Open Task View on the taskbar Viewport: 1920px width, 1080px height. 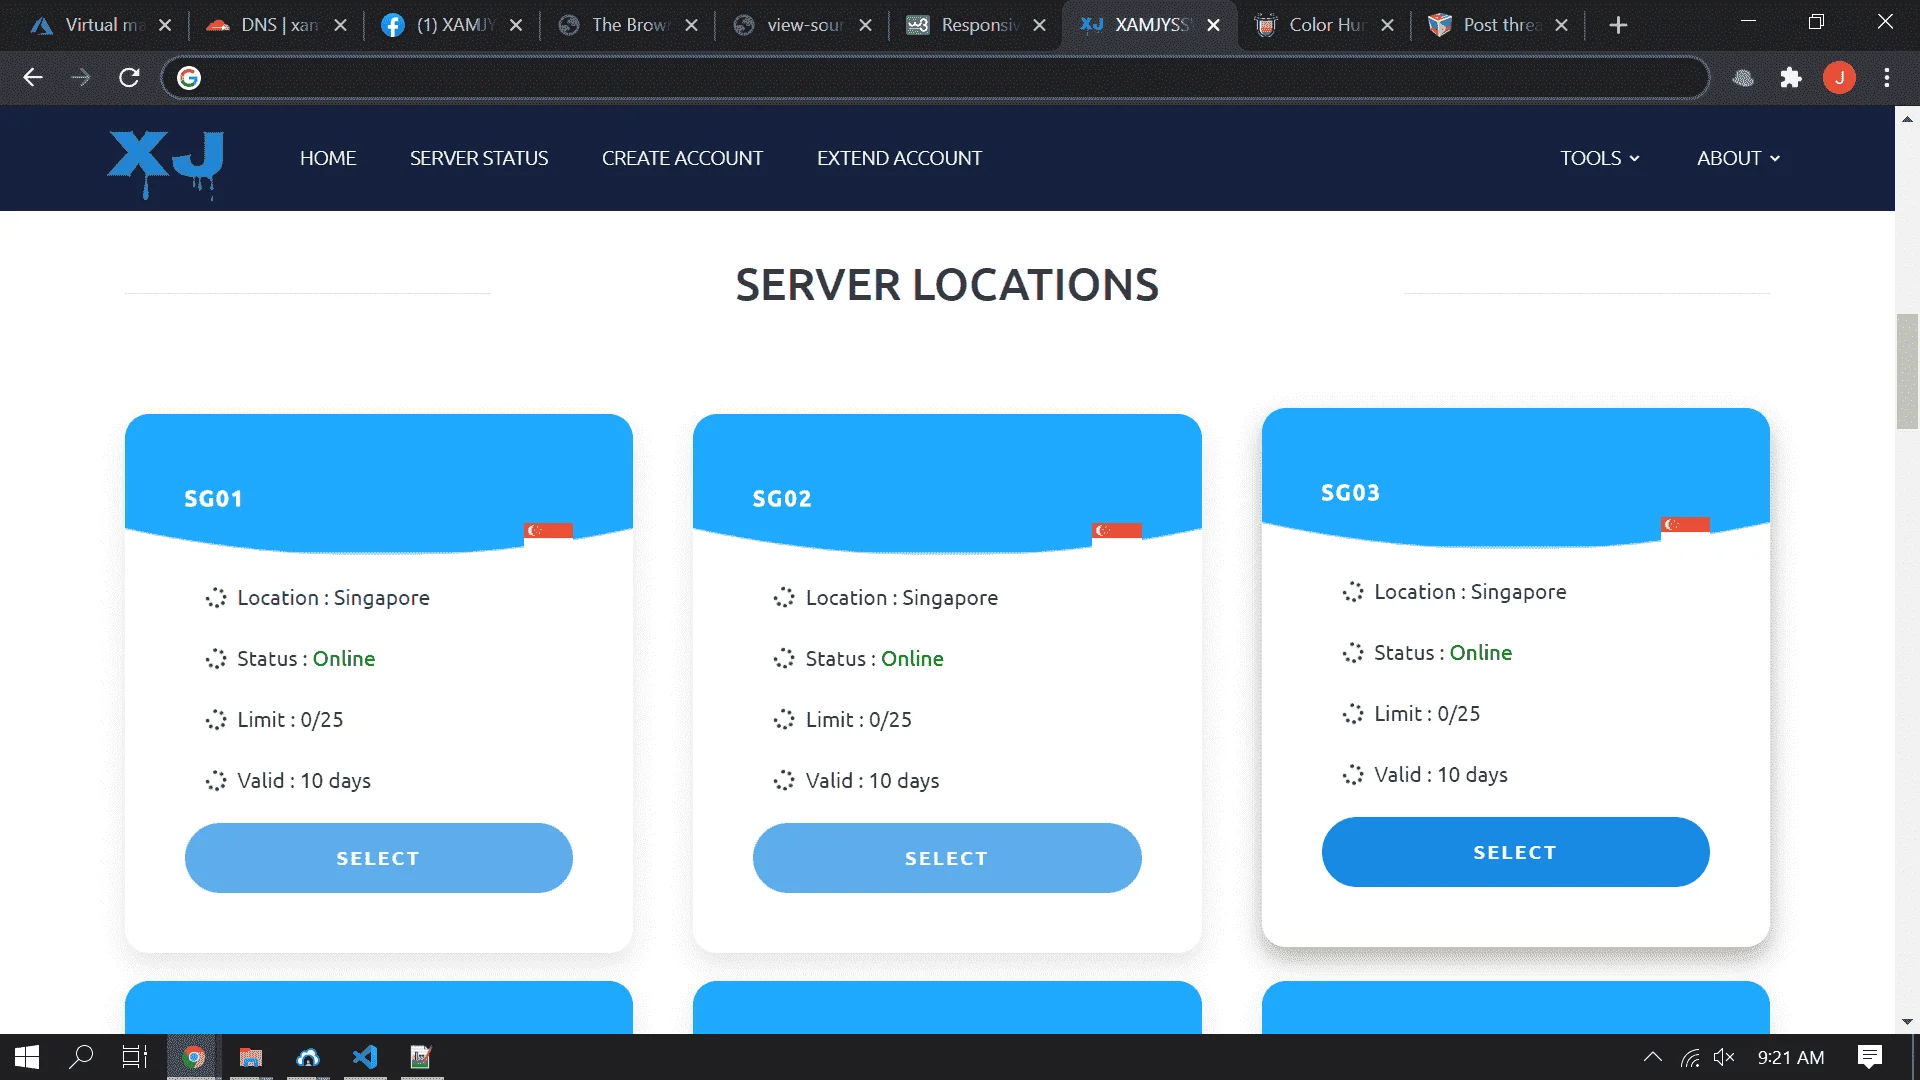[134, 1057]
